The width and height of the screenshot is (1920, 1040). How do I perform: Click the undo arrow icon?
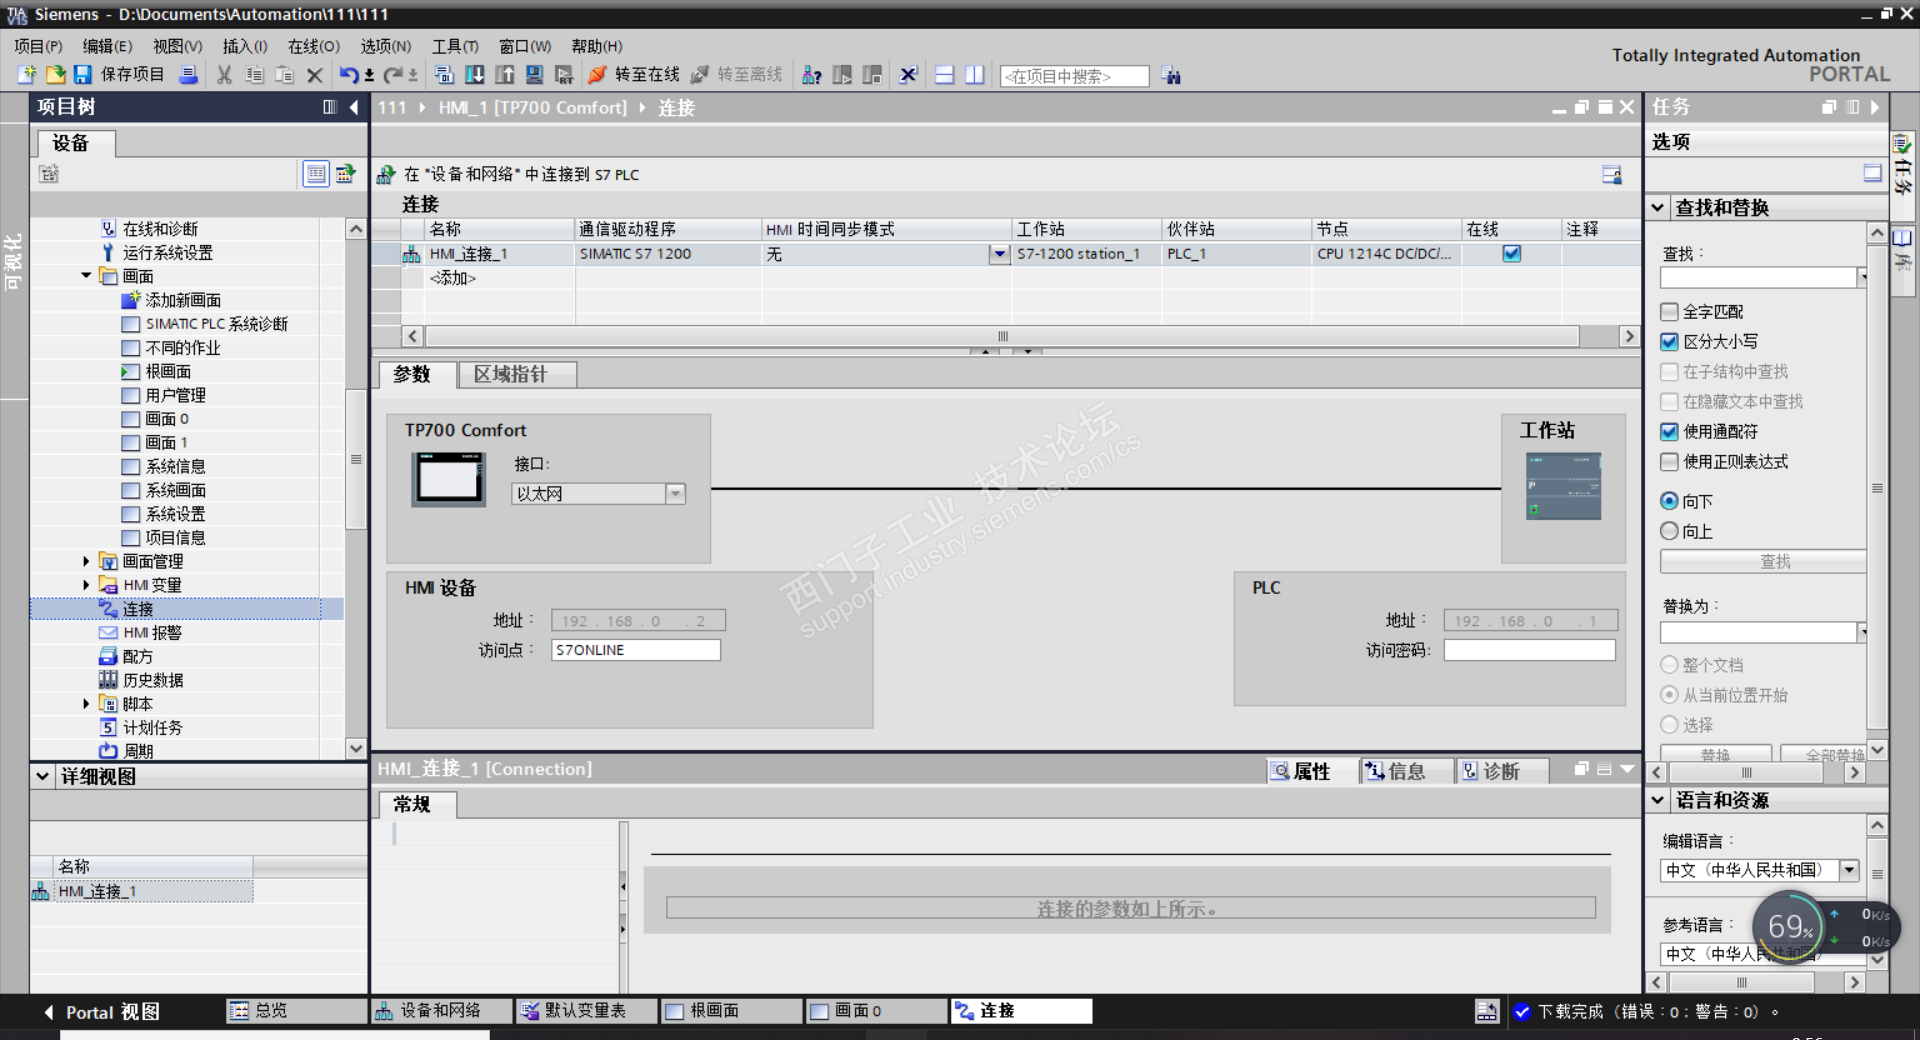(348, 75)
